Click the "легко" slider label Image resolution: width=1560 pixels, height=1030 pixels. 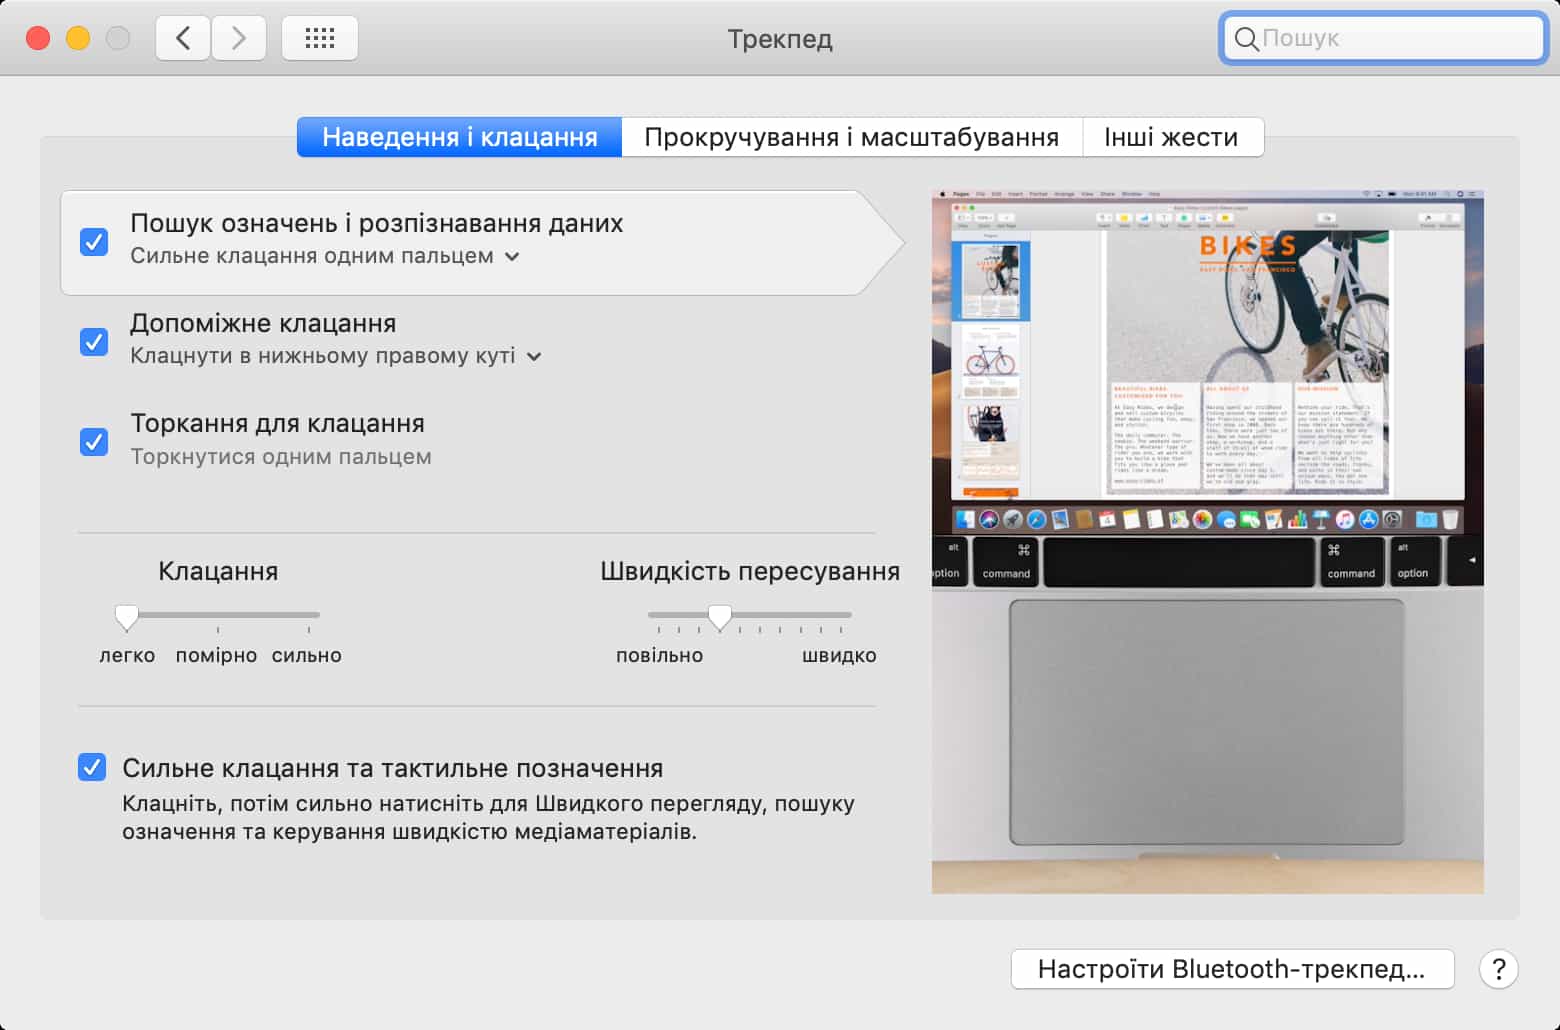127,656
